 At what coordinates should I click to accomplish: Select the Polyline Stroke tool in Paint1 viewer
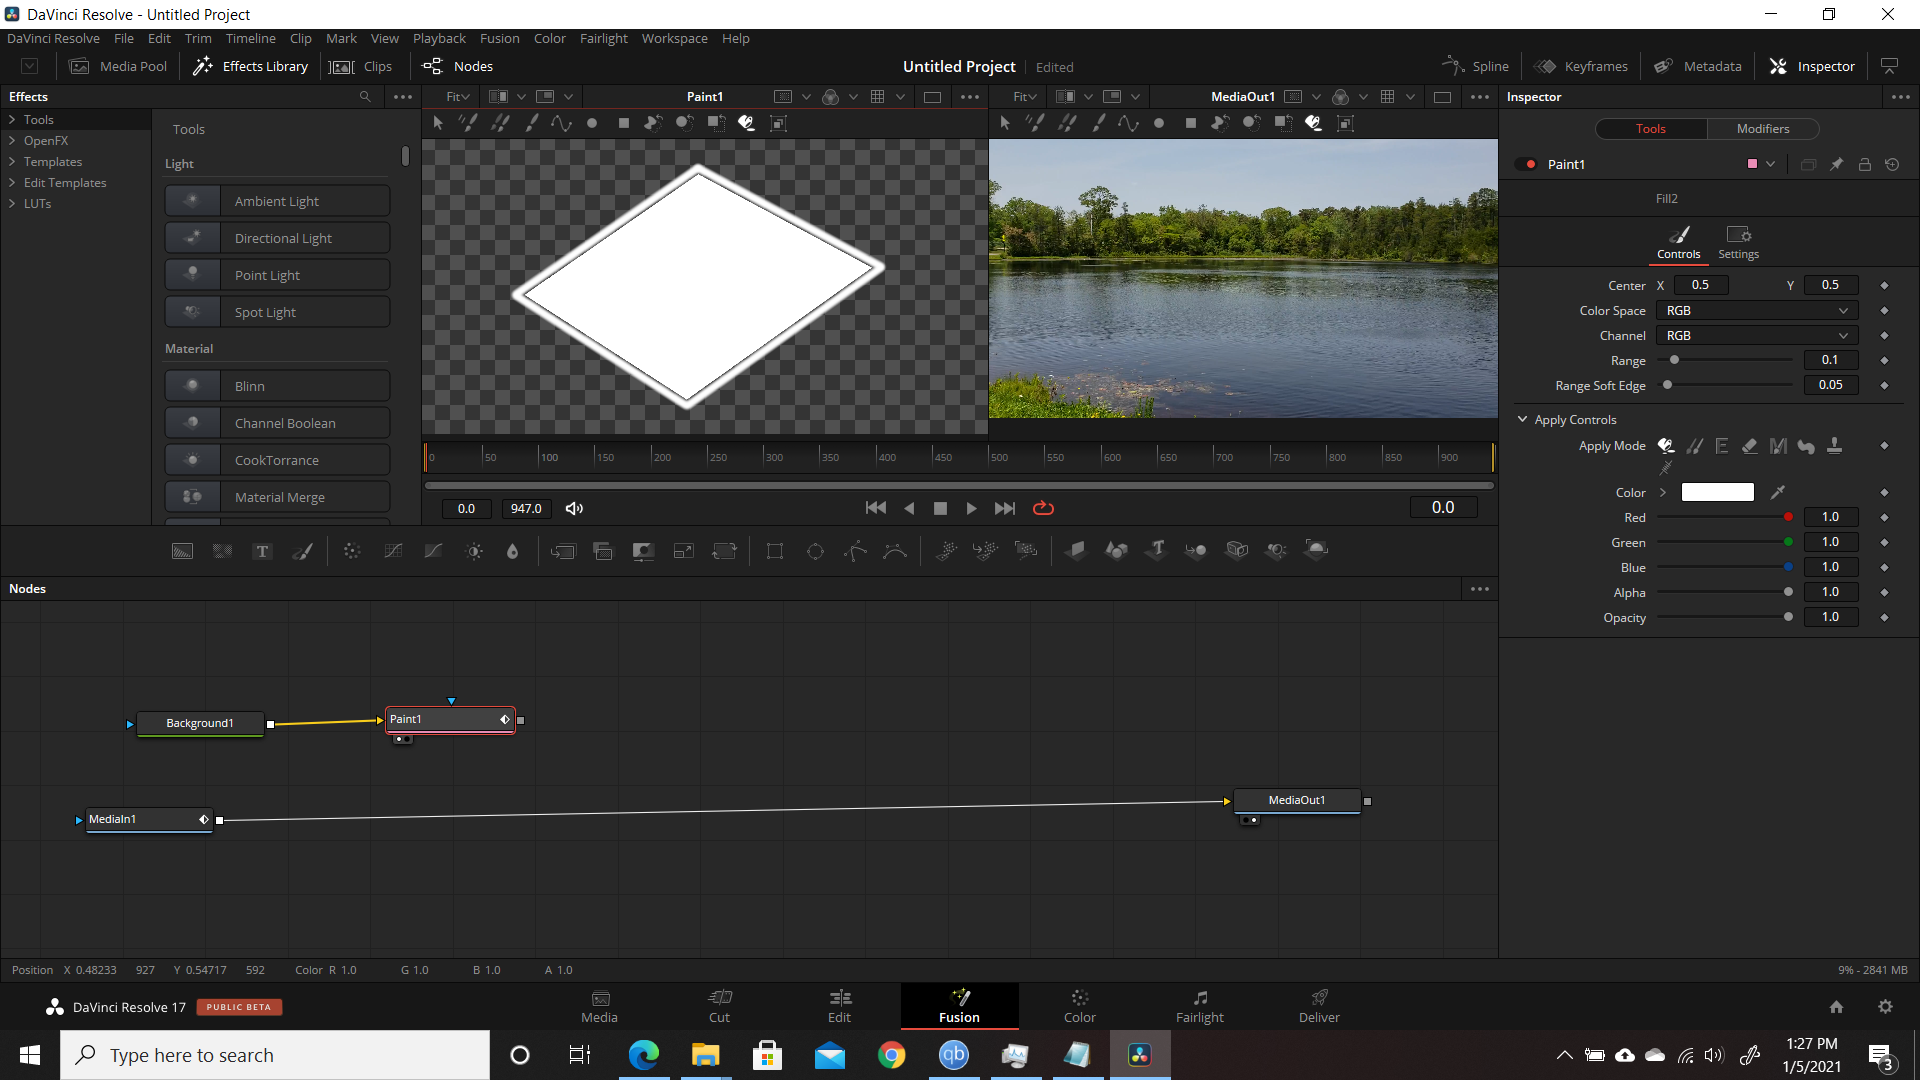click(561, 123)
